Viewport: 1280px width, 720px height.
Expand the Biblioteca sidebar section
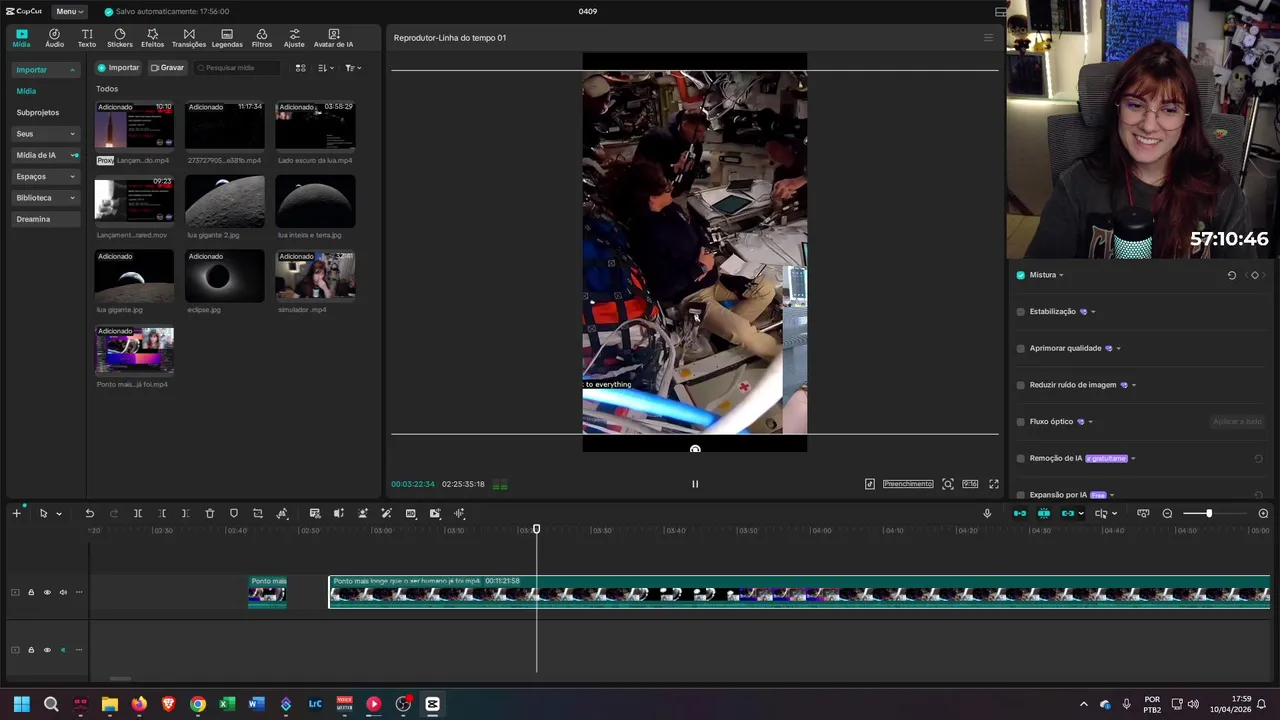[x=45, y=198]
